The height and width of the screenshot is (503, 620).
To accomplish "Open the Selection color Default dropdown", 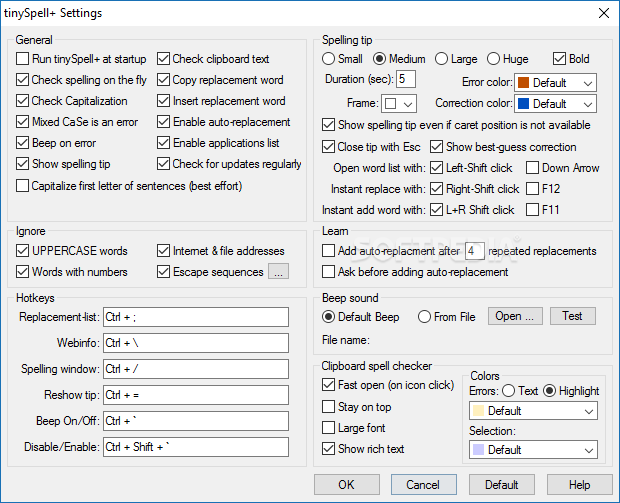I will 533,450.
